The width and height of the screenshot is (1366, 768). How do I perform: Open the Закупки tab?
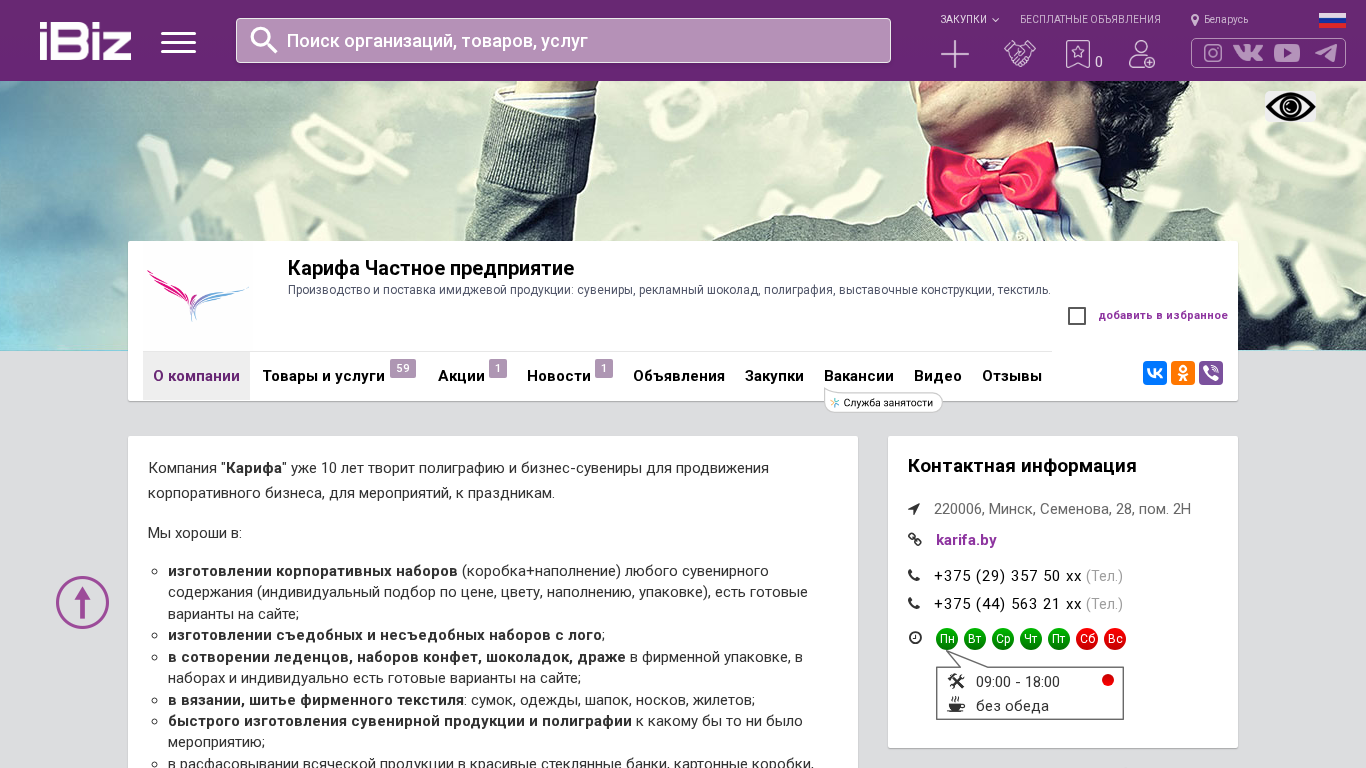tap(774, 376)
